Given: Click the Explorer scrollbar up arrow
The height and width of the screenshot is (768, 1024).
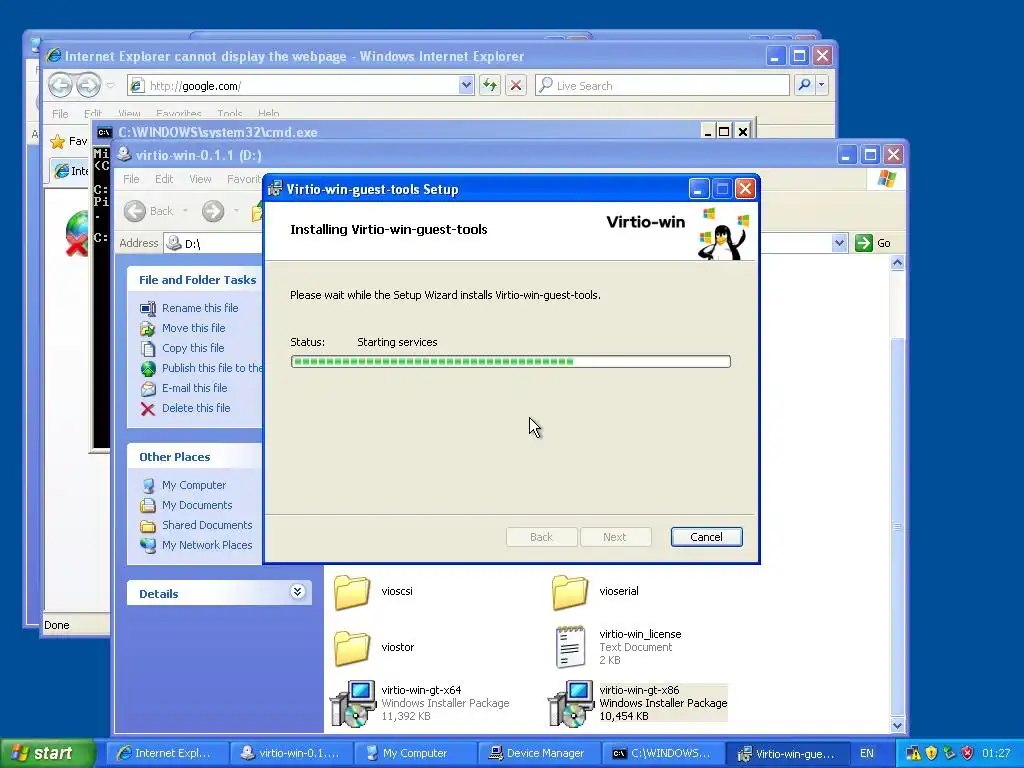Looking at the screenshot, I should (x=897, y=263).
